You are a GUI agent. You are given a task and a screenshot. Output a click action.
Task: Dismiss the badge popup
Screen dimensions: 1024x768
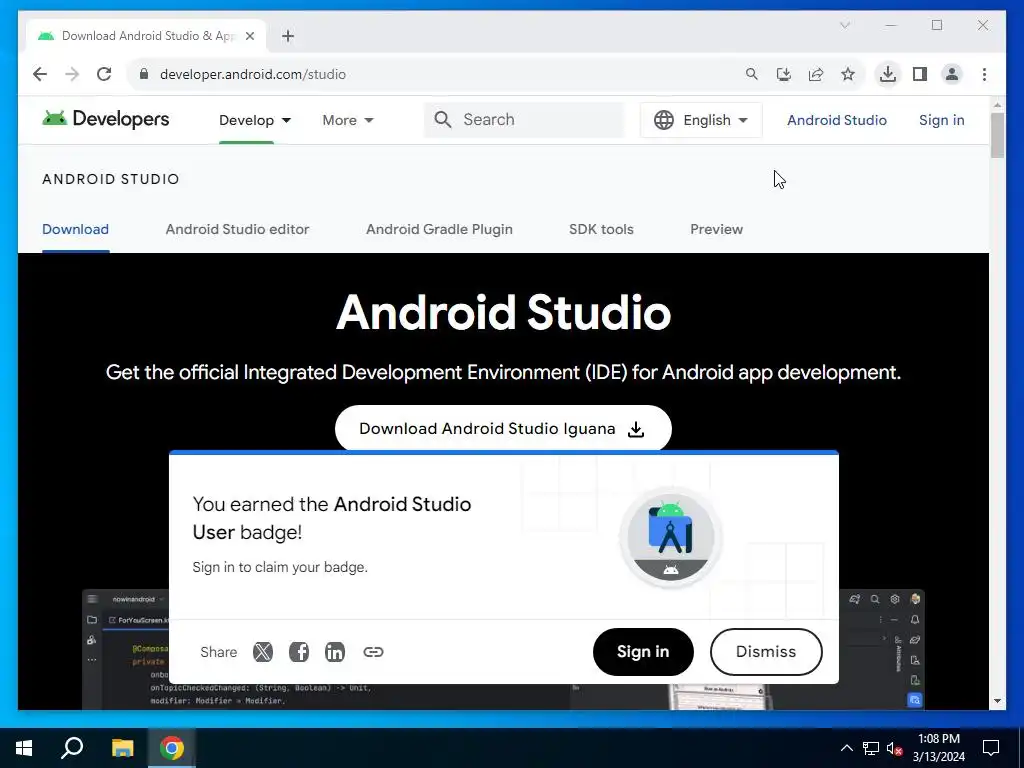(x=766, y=652)
